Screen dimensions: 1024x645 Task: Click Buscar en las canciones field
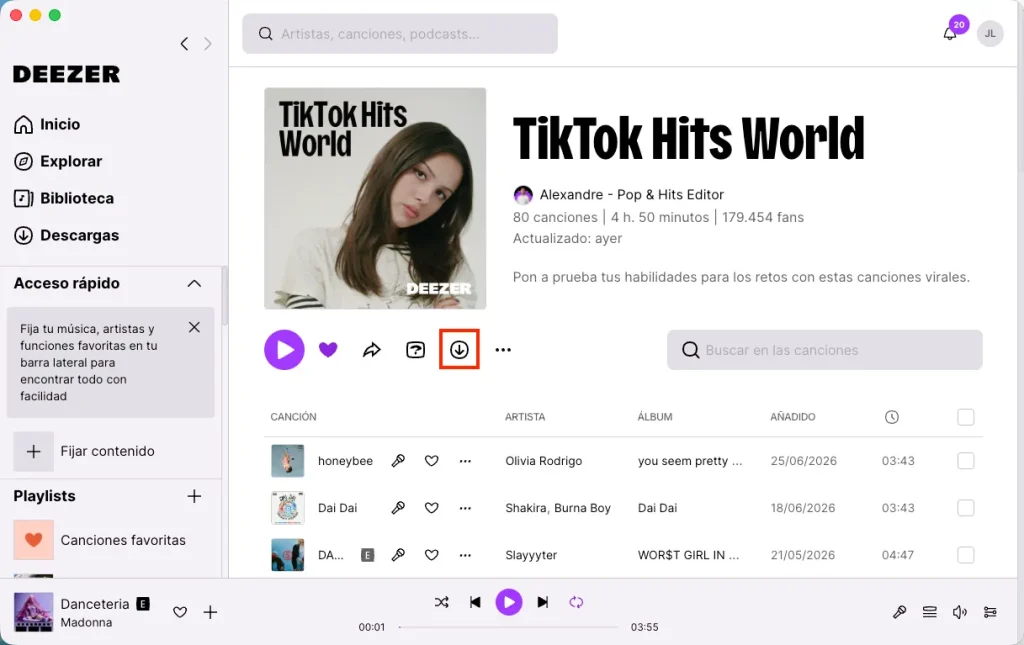tap(824, 350)
